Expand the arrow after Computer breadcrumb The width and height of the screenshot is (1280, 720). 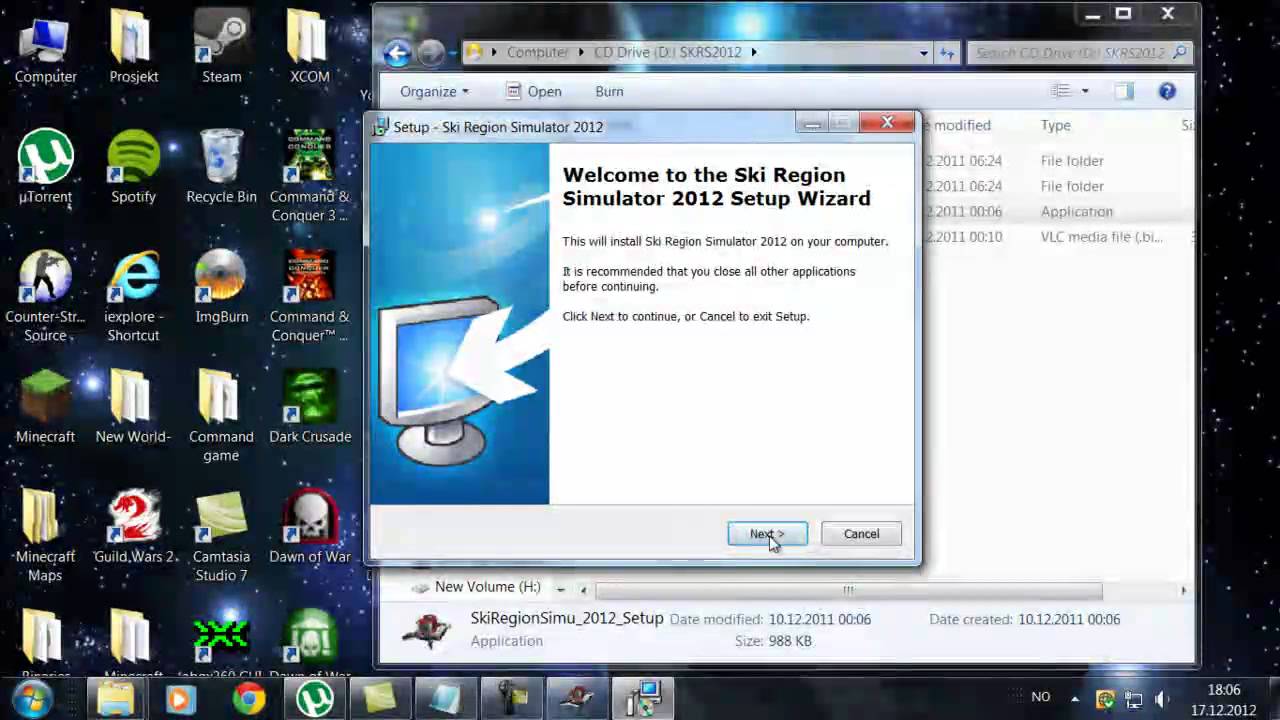coord(579,52)
